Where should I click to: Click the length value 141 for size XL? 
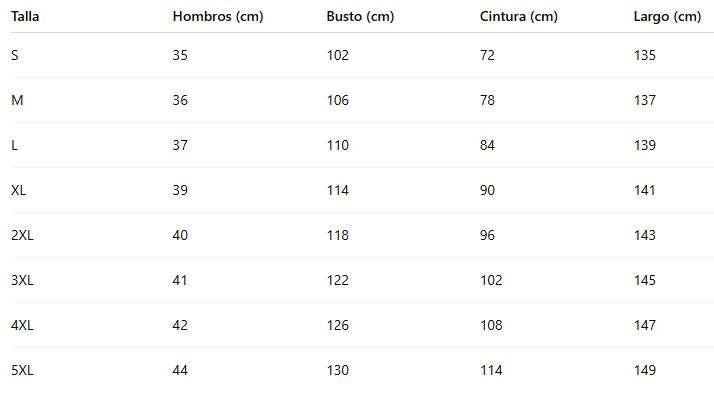tap(645, 190)
